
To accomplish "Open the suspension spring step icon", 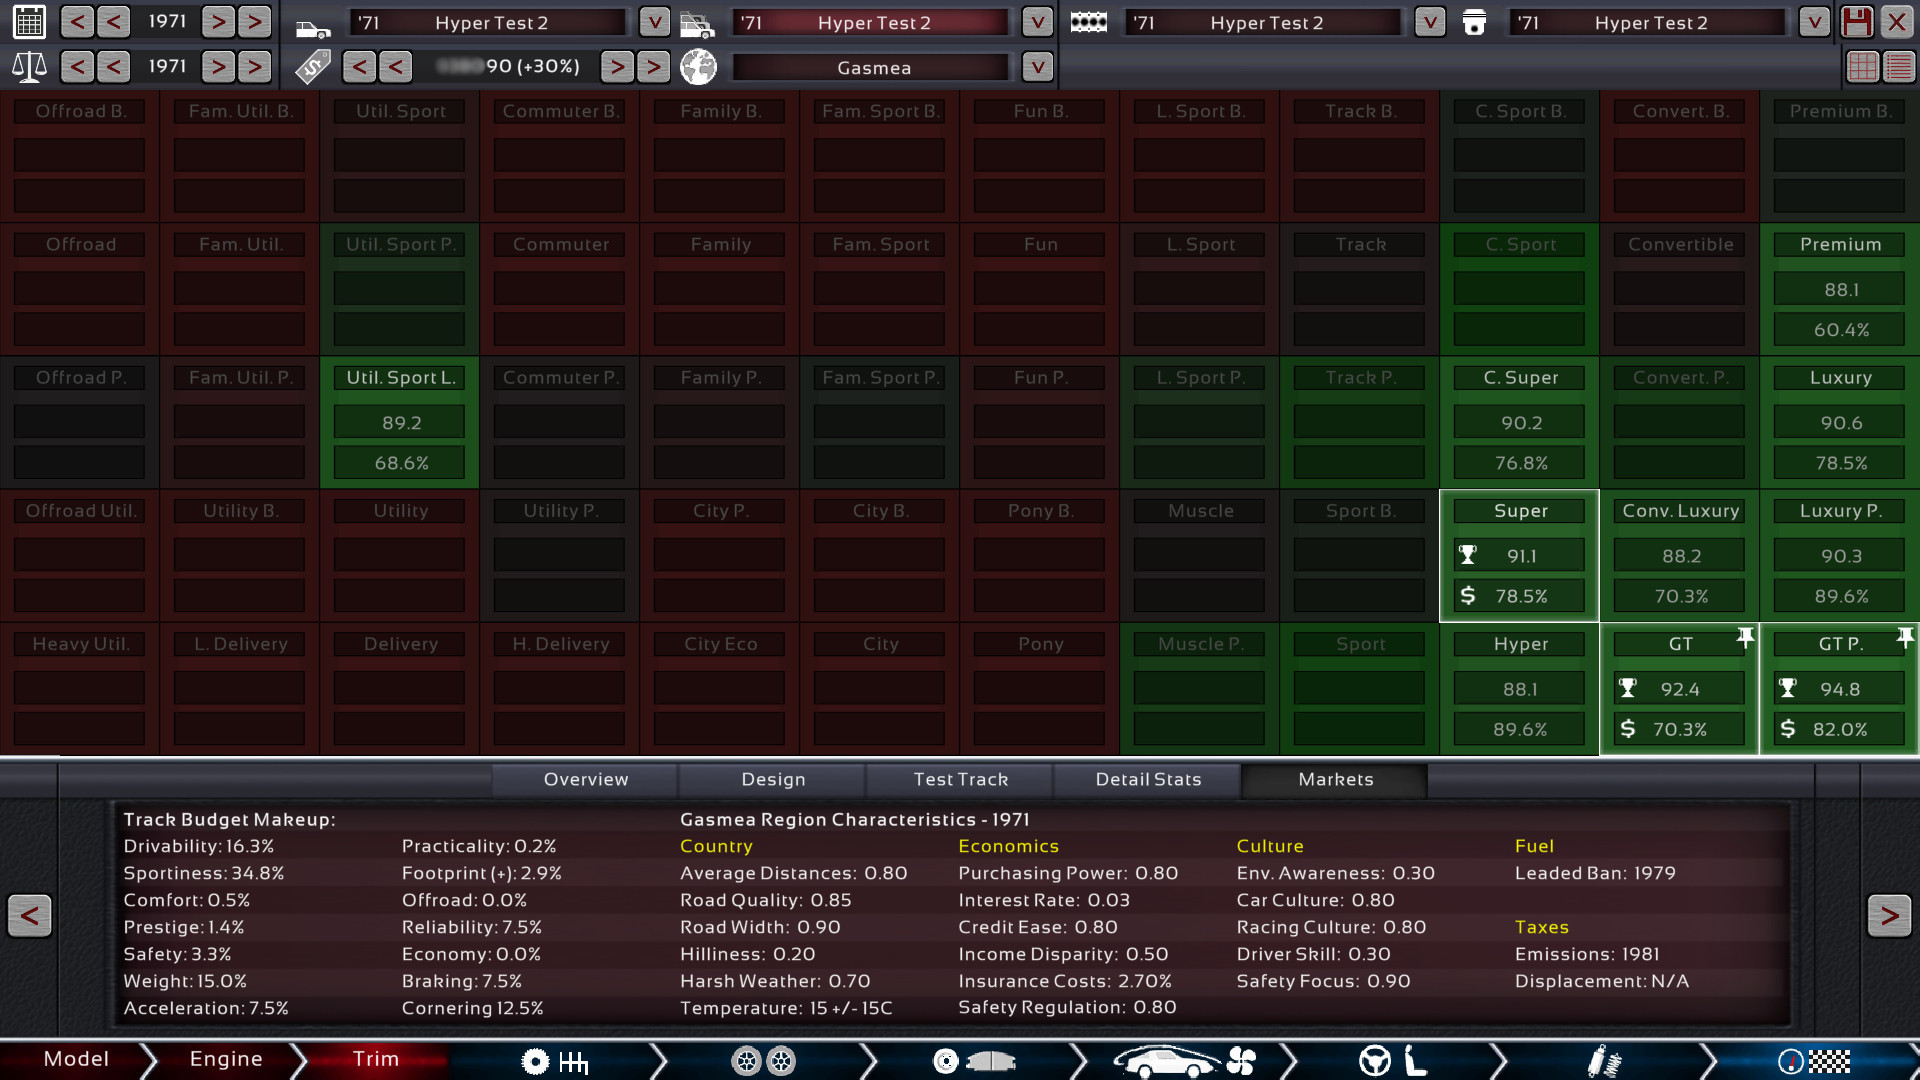I will (1603, 1061).
